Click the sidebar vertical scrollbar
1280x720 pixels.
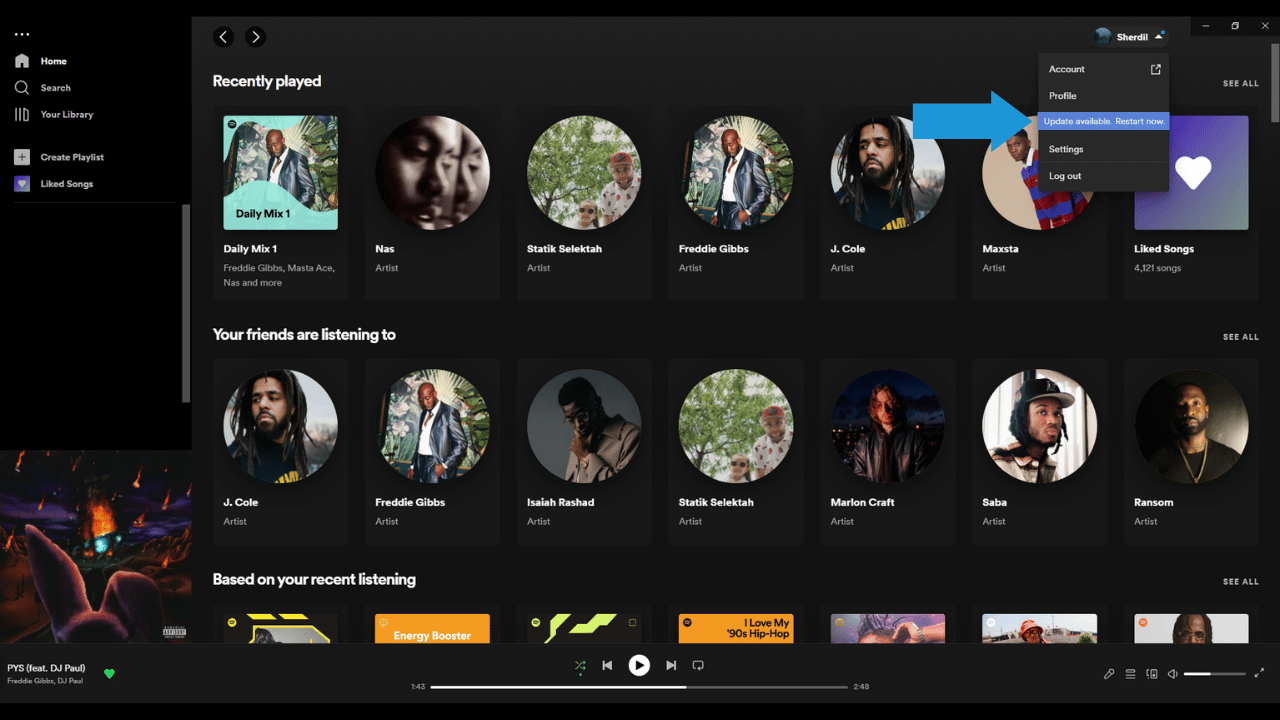(186, 302)
